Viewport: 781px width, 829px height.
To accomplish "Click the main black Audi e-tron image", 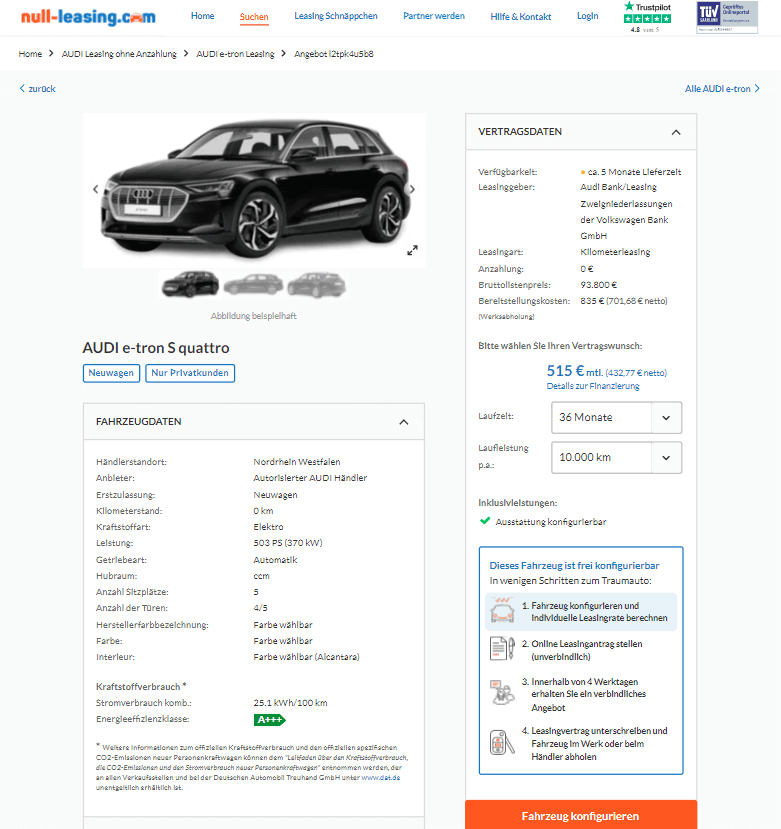I will point(254,190).
